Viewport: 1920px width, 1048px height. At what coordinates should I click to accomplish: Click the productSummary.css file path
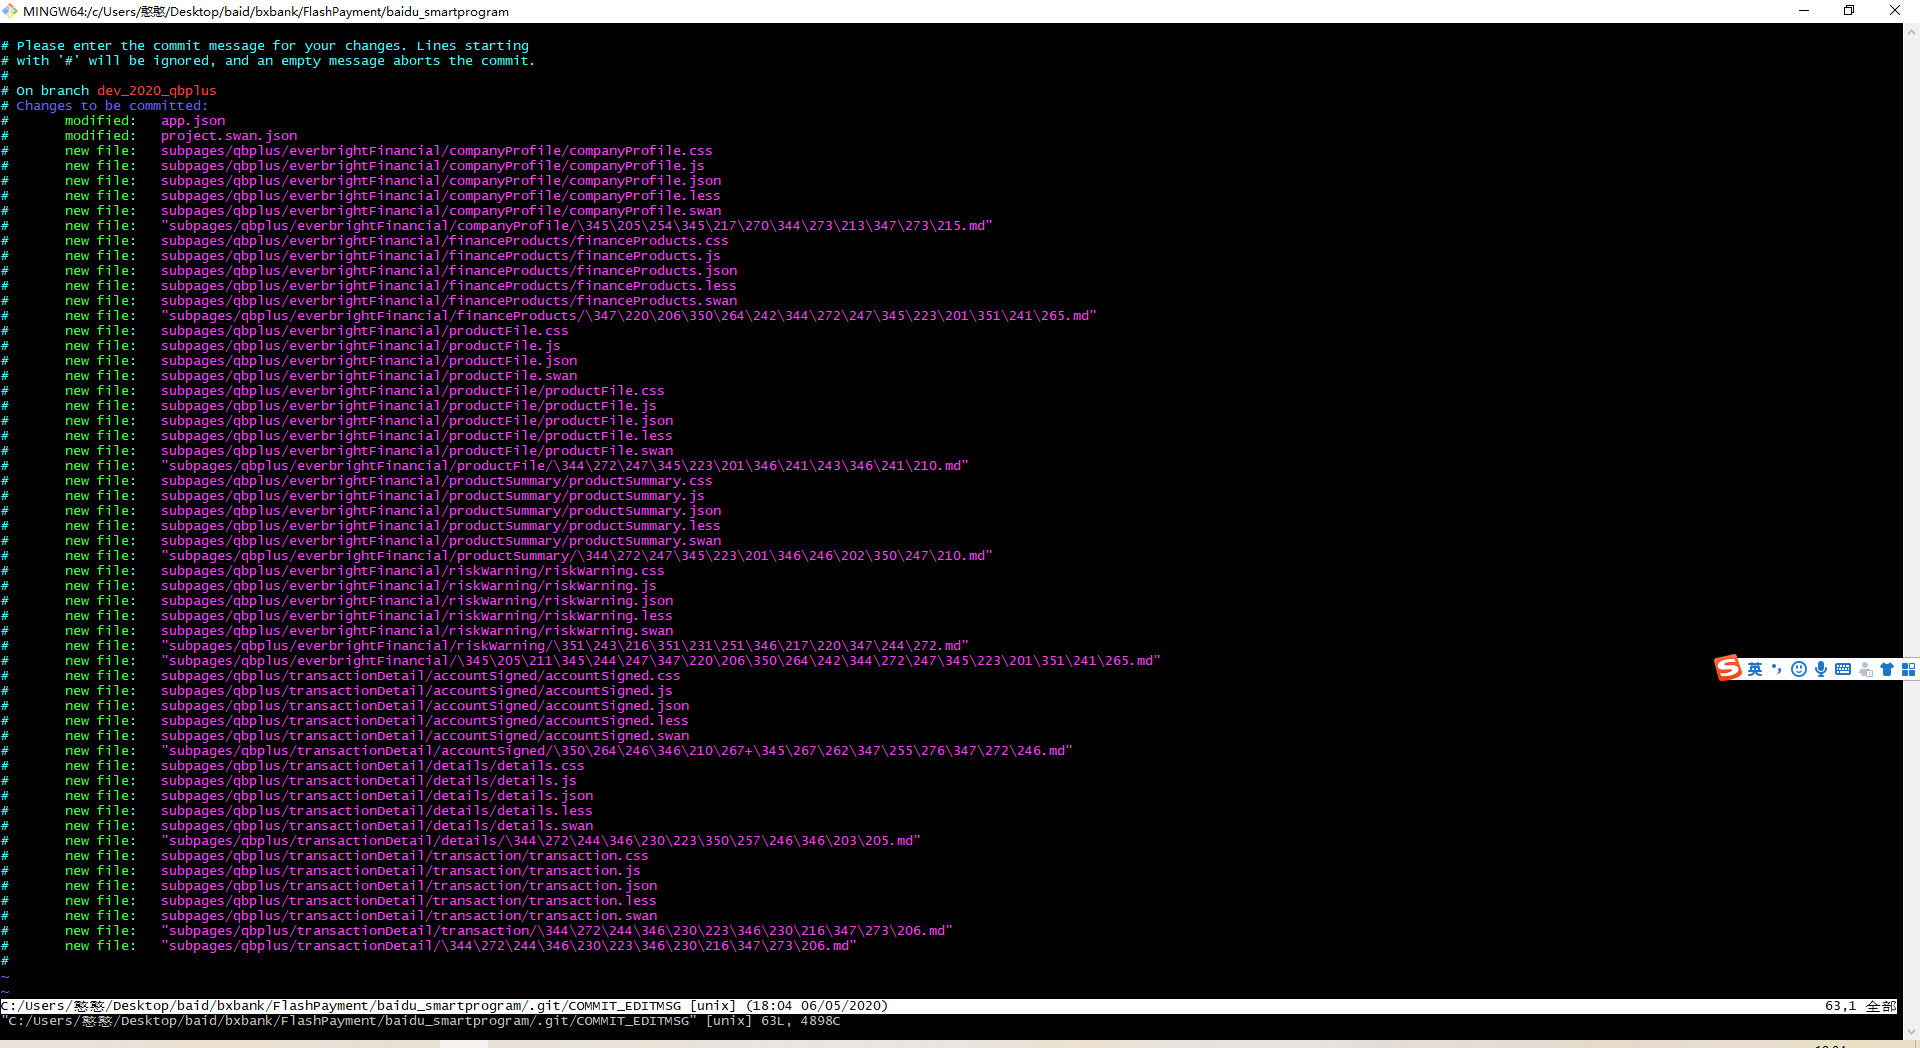437,481
